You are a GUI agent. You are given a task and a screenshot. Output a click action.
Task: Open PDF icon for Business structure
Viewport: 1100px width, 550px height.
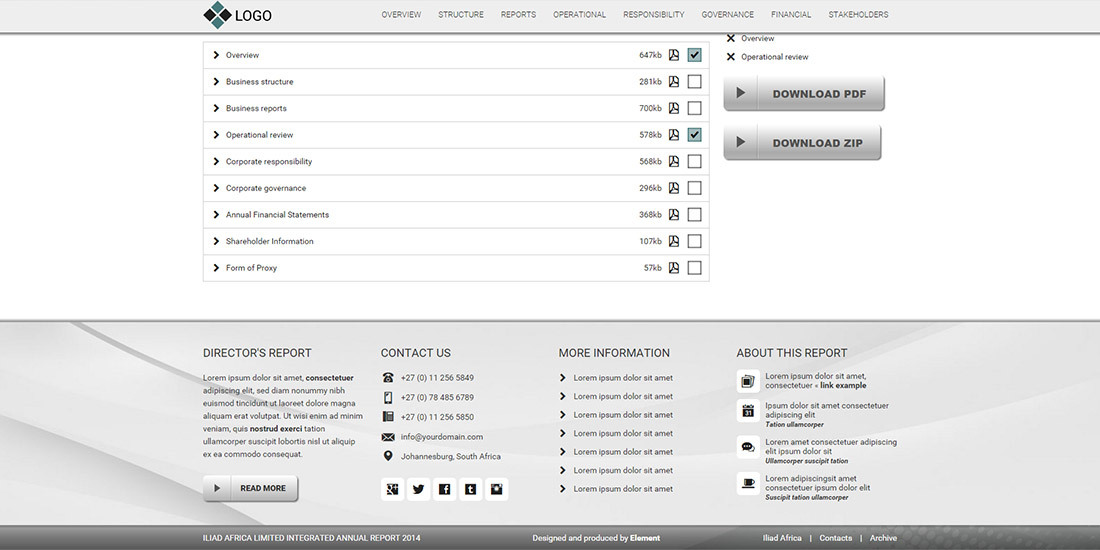tap(673, 82)
